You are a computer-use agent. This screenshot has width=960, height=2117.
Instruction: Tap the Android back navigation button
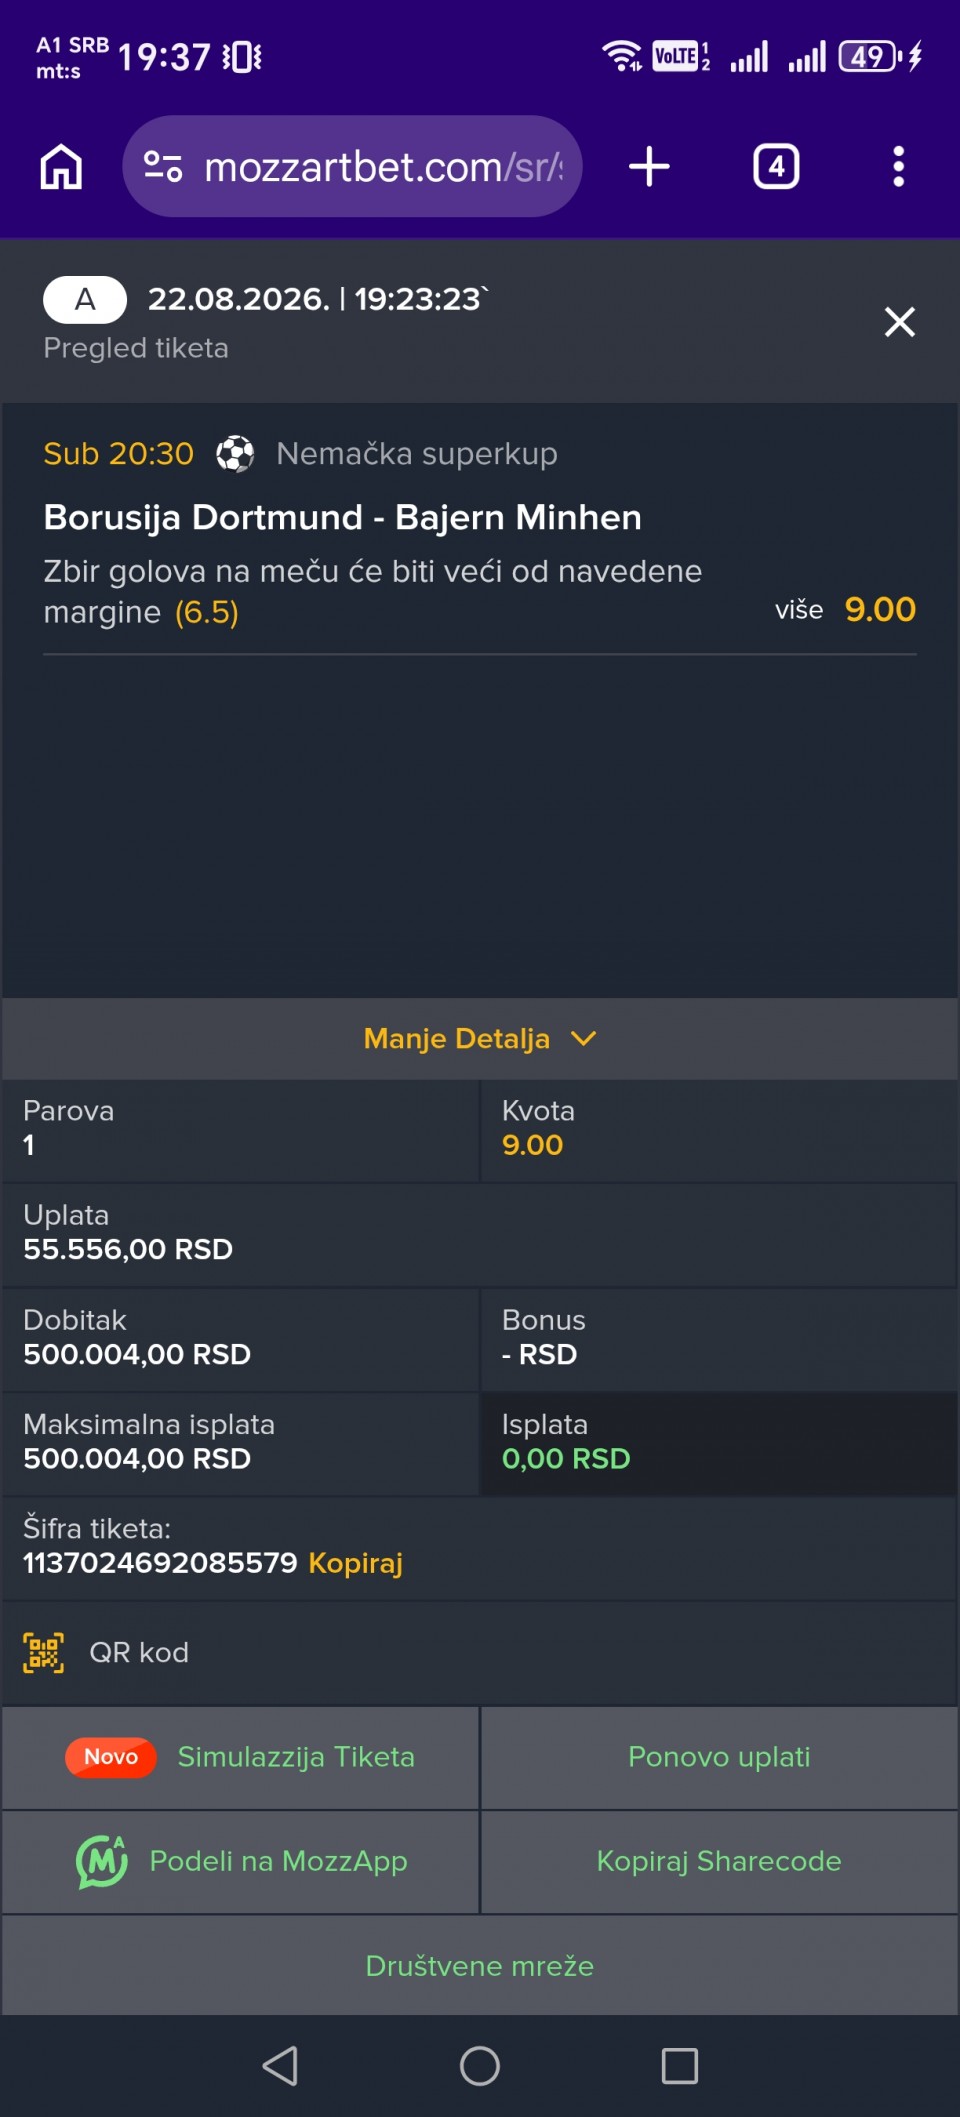pos(280,2066)
